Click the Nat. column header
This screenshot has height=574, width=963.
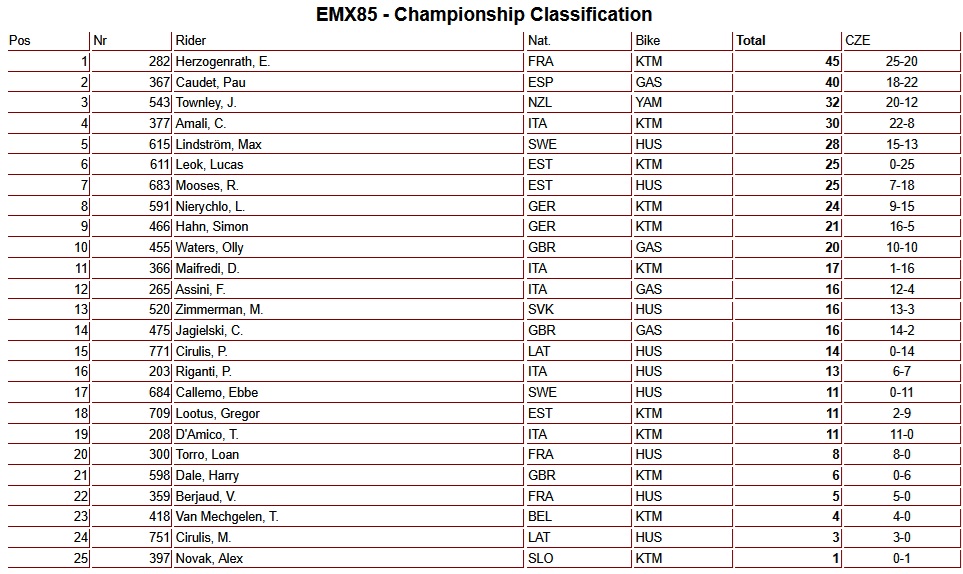pyautogui.click(x=540, y=41)
